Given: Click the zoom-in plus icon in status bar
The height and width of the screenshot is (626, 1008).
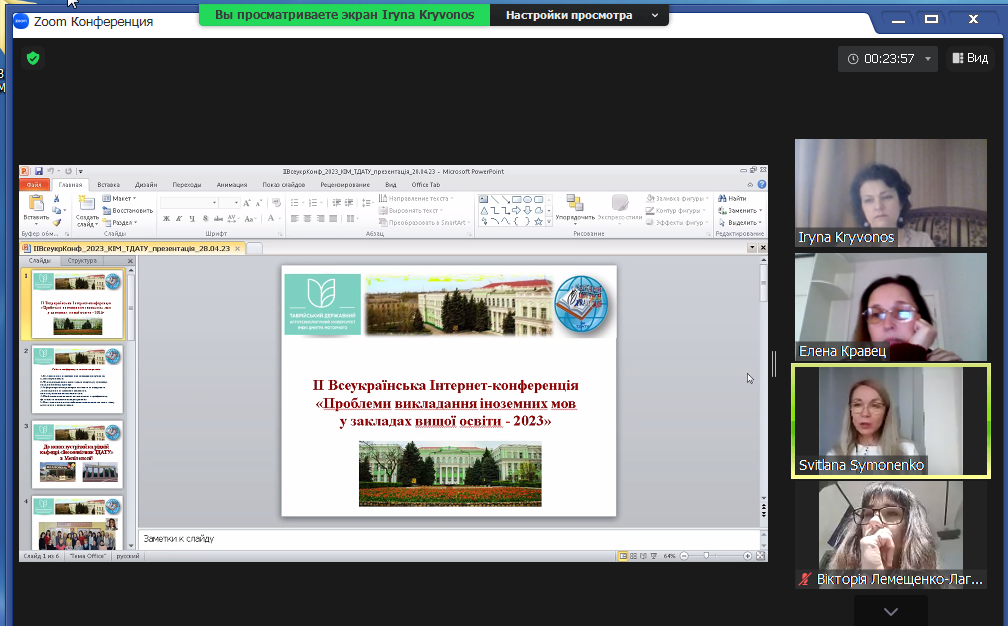Looking at the screenshot, I should 747,555.
